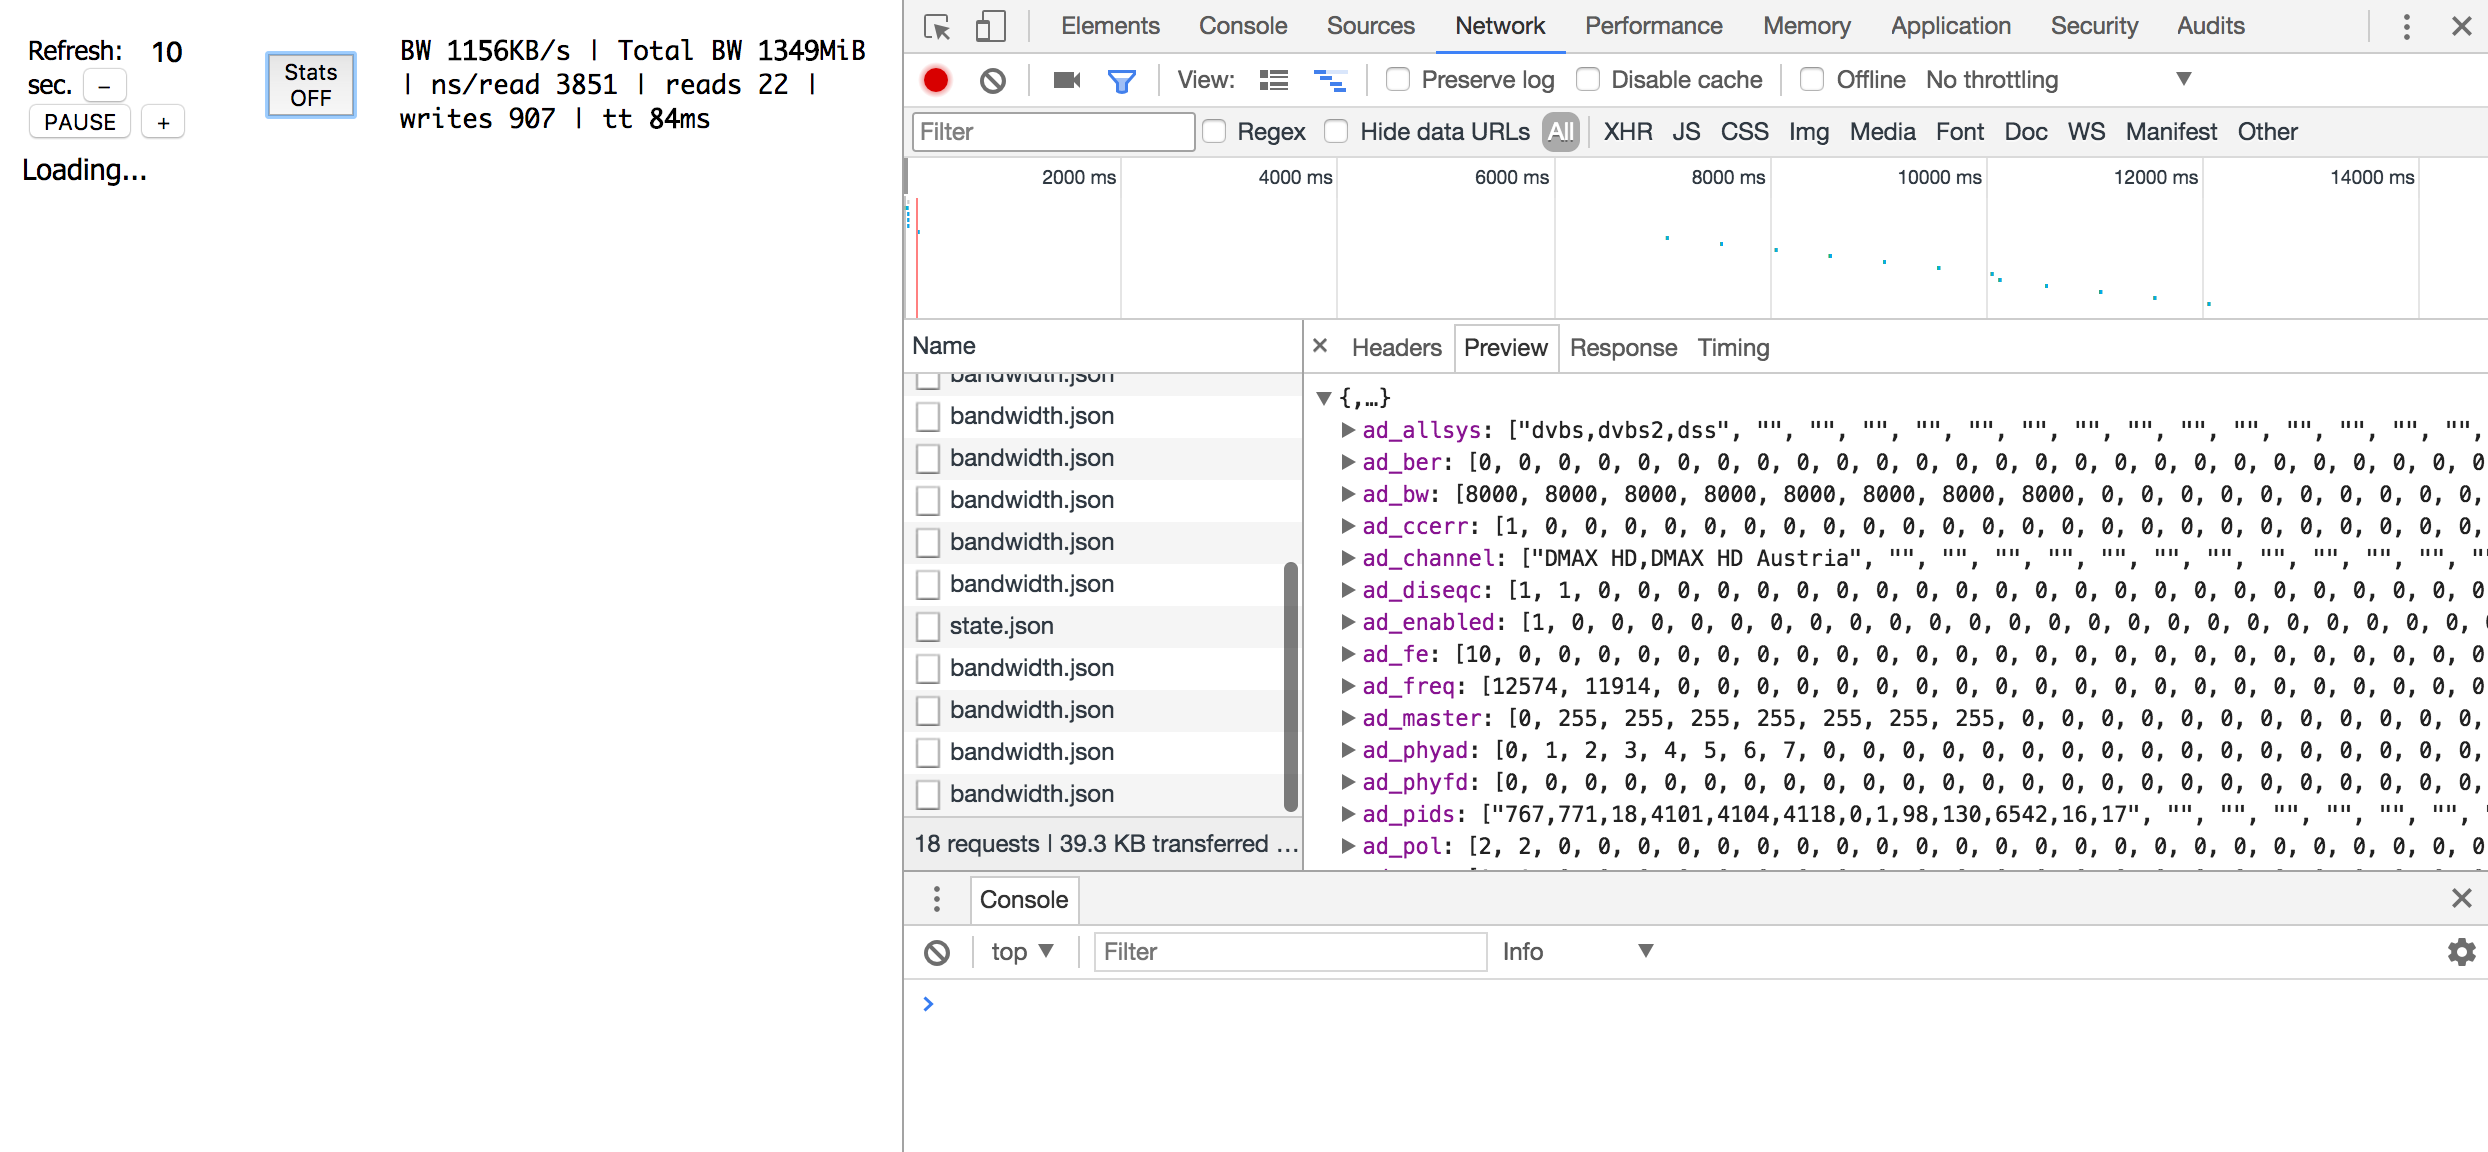Filter requests by the XHR tab
Screen dimensions: 2488x1152
pos(1628,131)
